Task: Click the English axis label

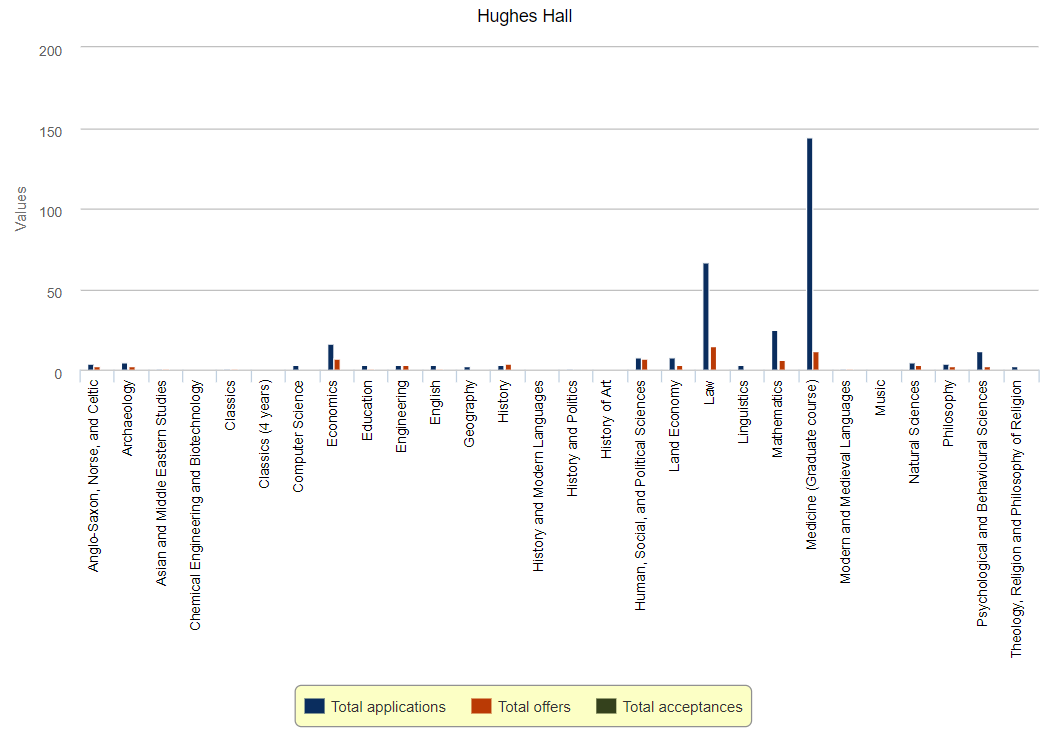Action: pos(435,402)
